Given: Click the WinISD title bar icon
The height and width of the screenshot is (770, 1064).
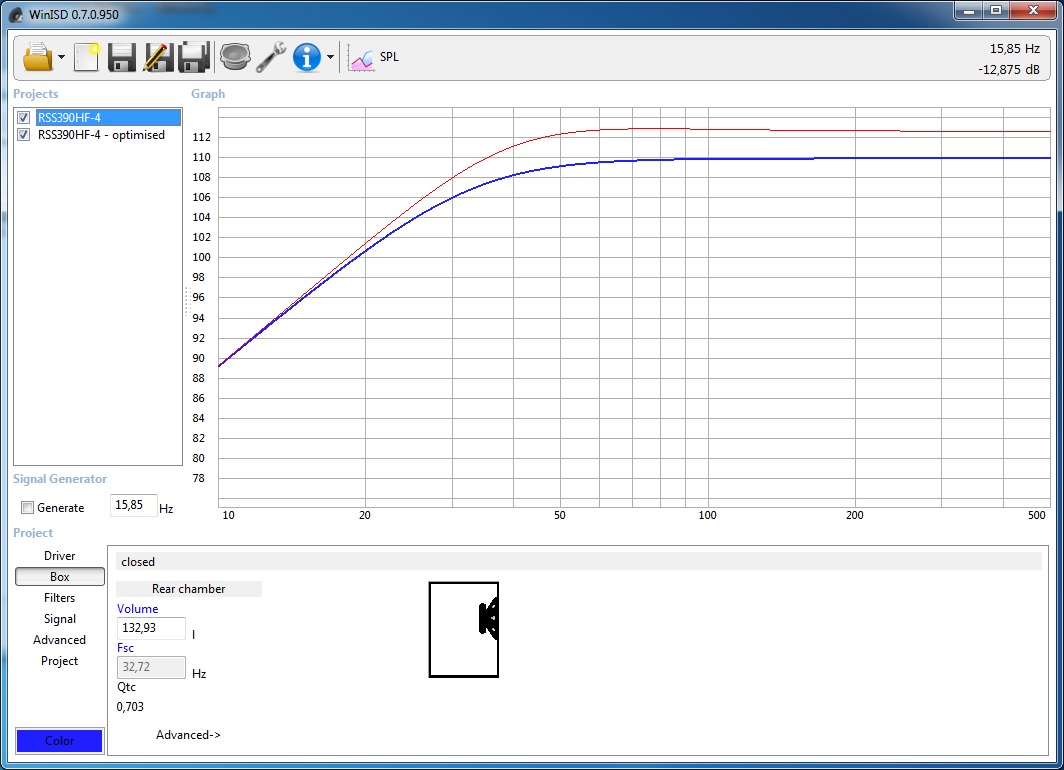Looking at the screenshot, I should (16, 14).
